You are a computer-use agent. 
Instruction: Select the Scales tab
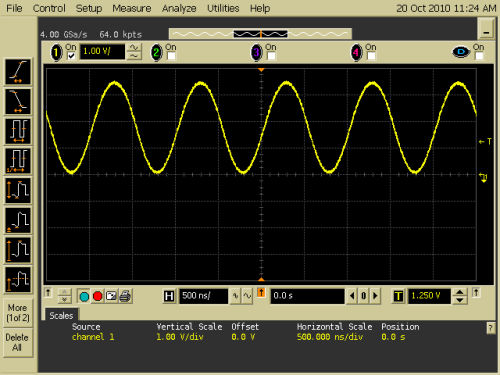tap(61, 315)
